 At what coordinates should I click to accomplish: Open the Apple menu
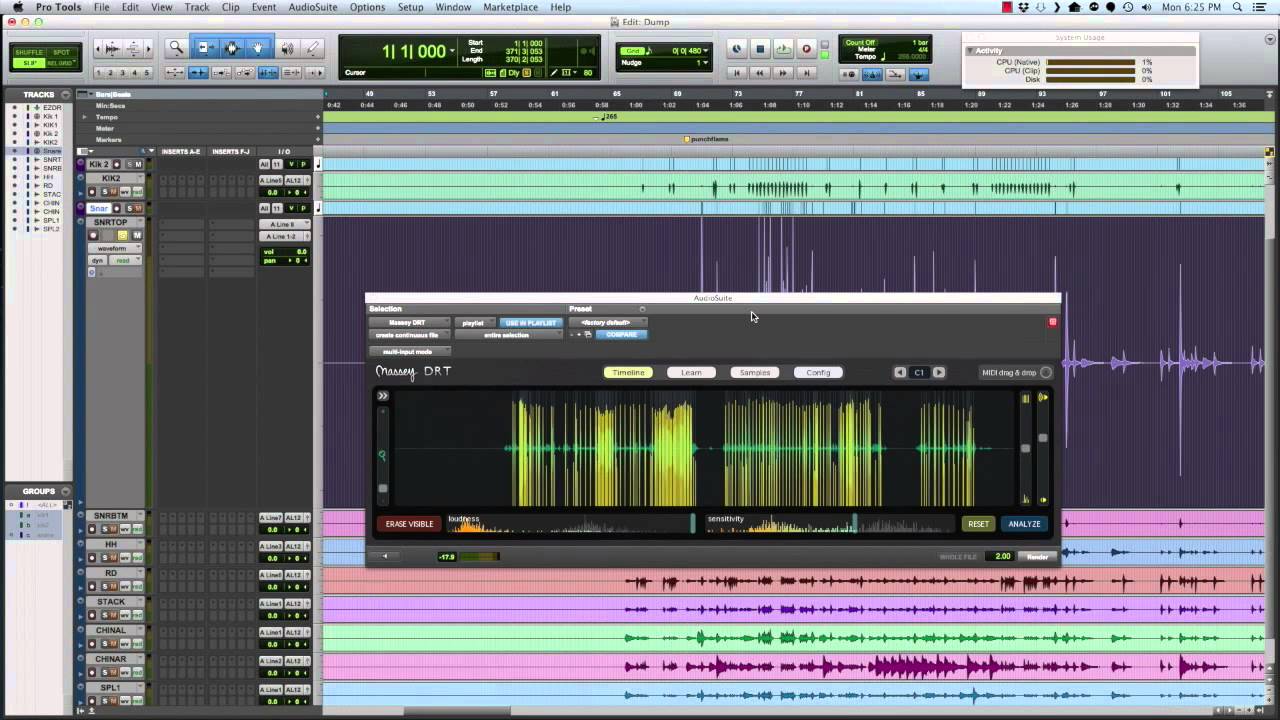coord(17,7)
